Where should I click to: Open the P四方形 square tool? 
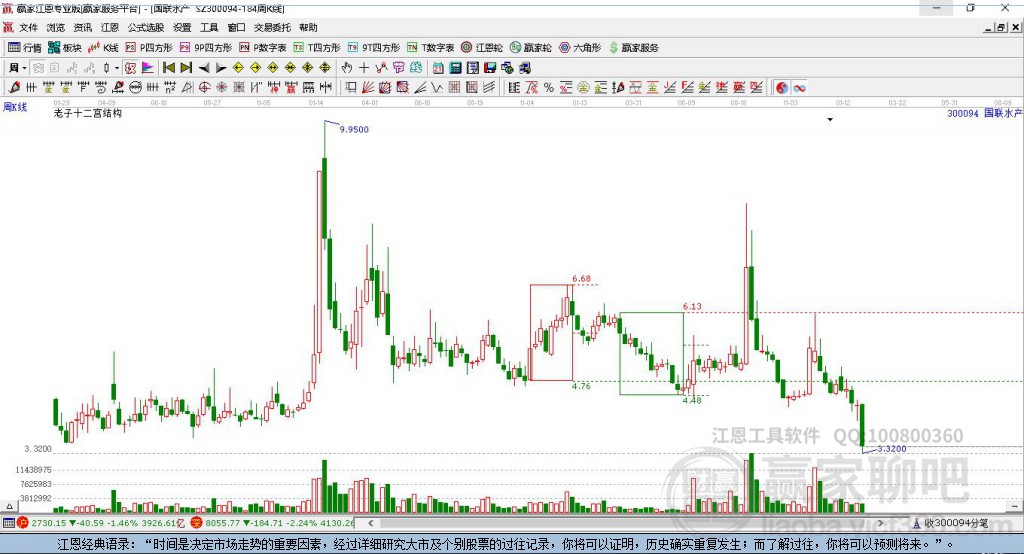click(x=148, y=48)
